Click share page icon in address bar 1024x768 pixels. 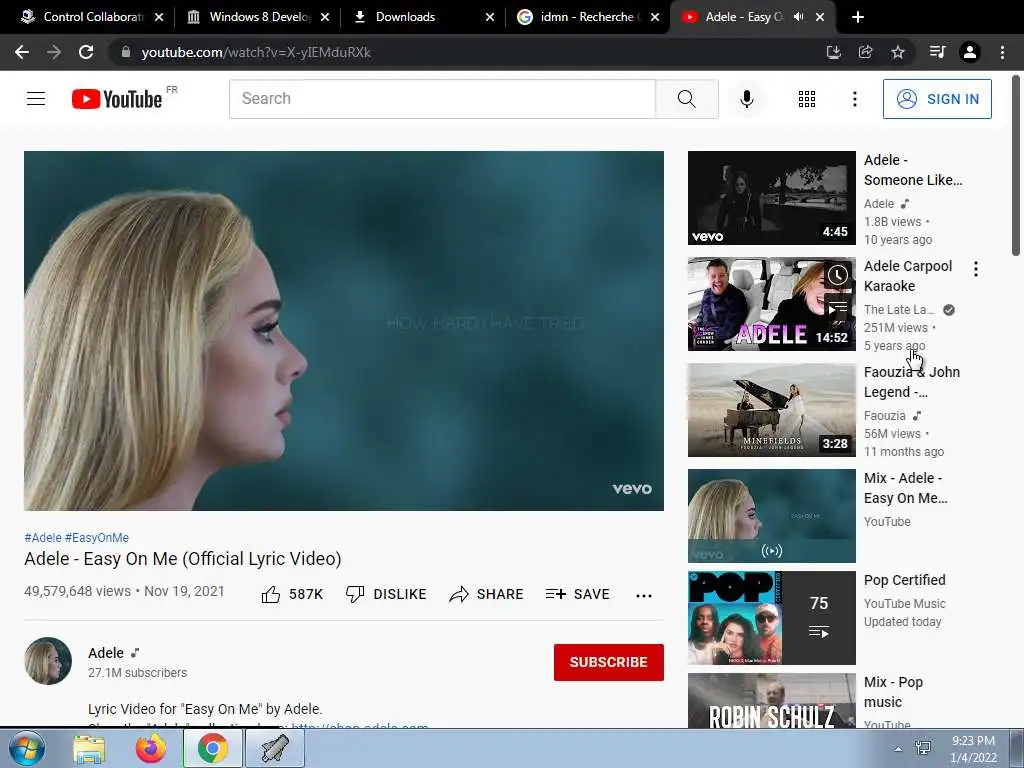pyautogui.click(x=865, y=52)
